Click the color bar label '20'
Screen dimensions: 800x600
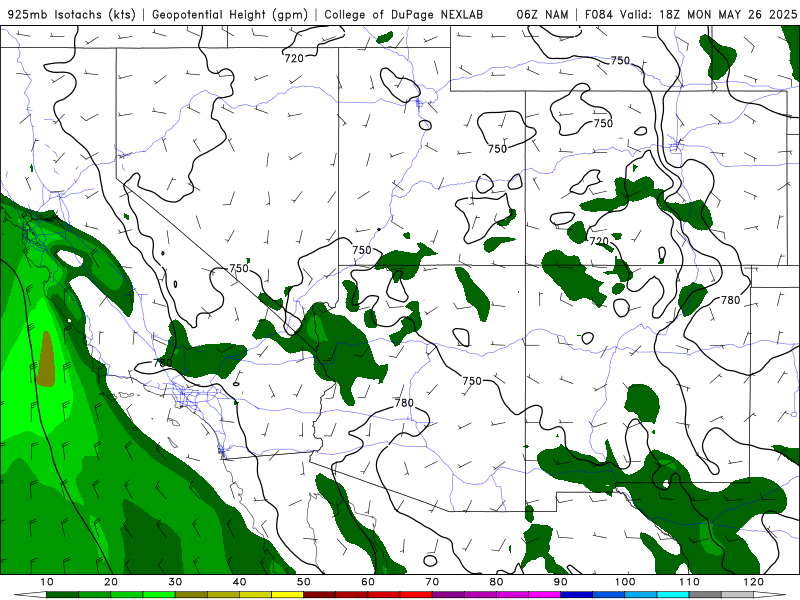point(111,582)
